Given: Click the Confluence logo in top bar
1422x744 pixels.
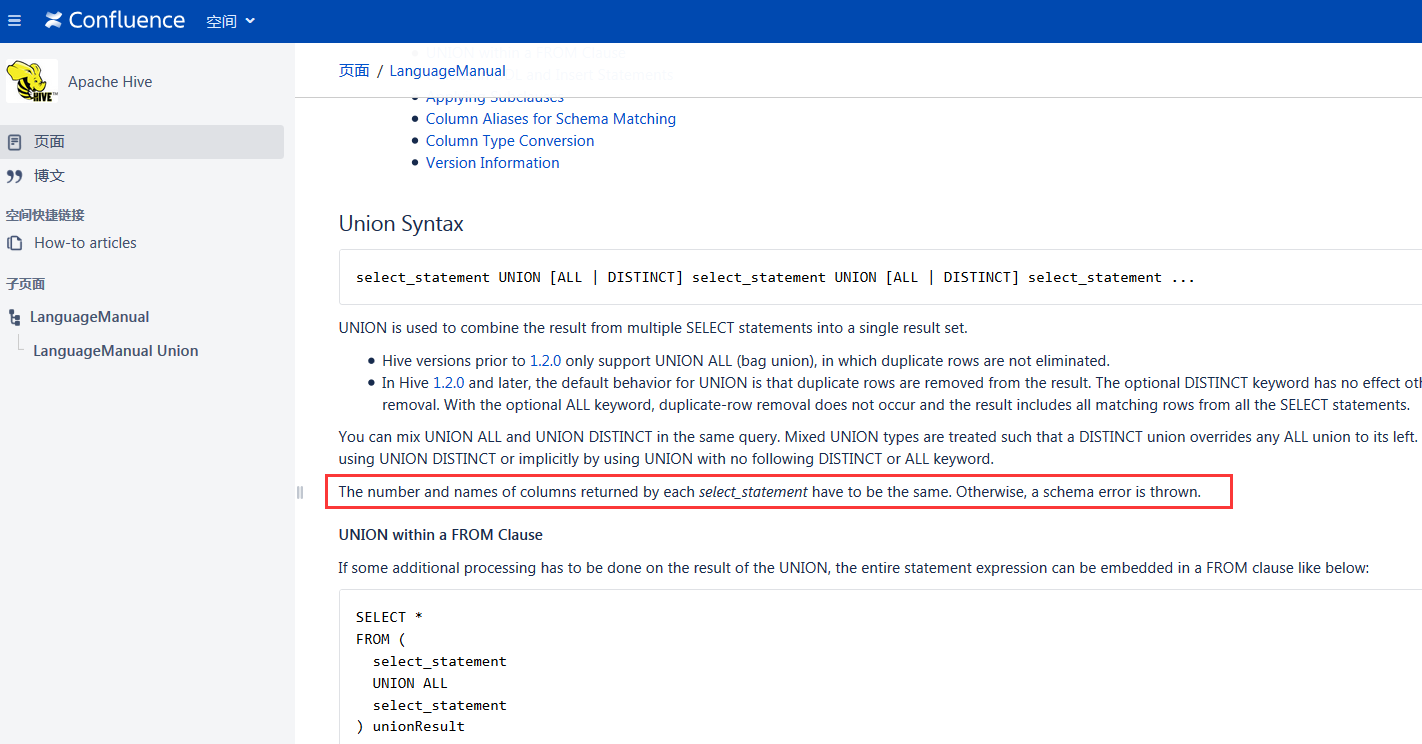Looking at the screenshot, I should tap(114, 20).
